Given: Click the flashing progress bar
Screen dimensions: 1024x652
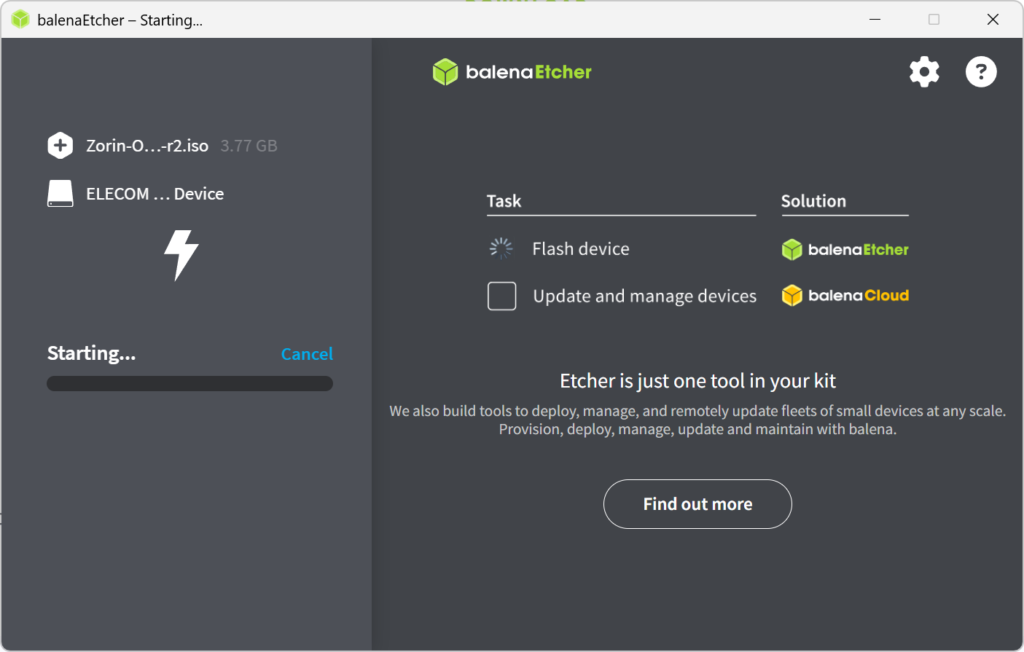Looking at the screenshot, I should coord(190,384).
